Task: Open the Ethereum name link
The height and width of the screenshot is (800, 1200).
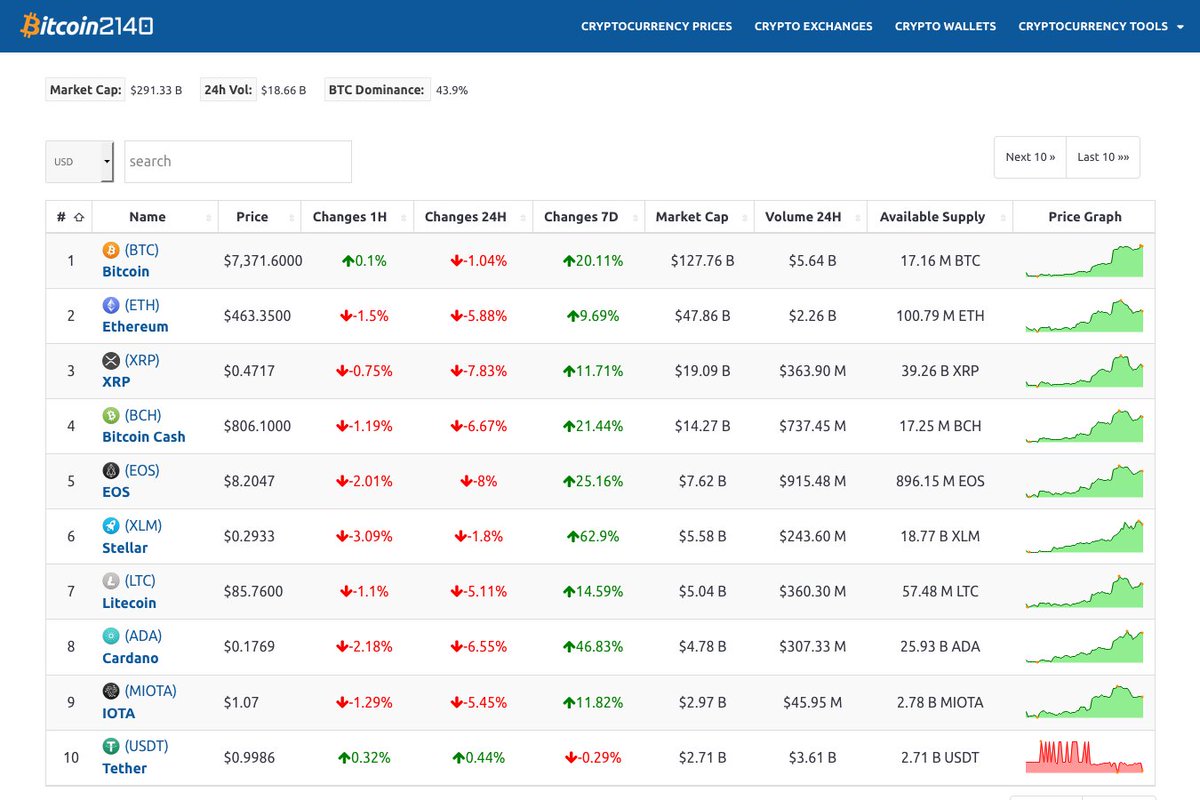Action: pos(135,326)
